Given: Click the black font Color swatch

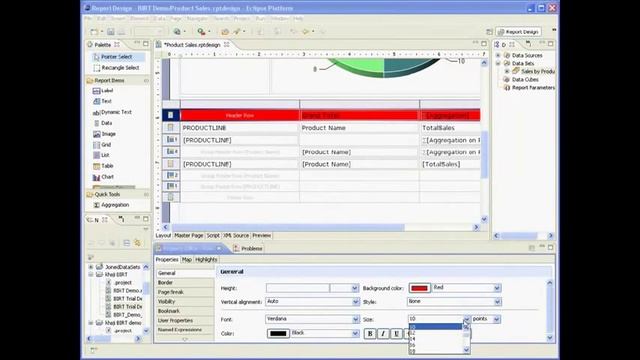Looking at the screenshot, I should coord(278,333).
